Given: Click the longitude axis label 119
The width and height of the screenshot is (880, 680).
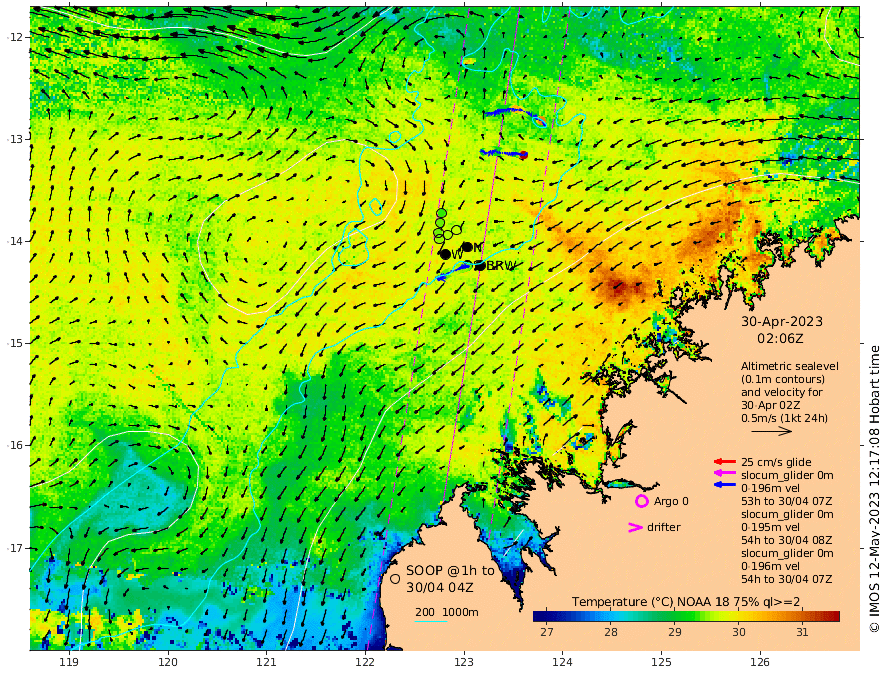Looking at the screenshot, I should tap(69, 662).
